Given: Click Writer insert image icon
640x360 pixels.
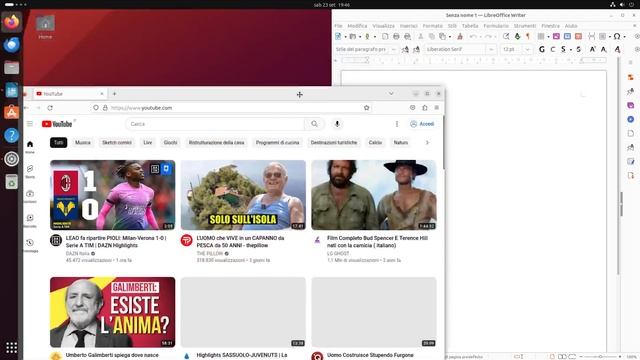Looking at the screenshot, I should point(556,36).
